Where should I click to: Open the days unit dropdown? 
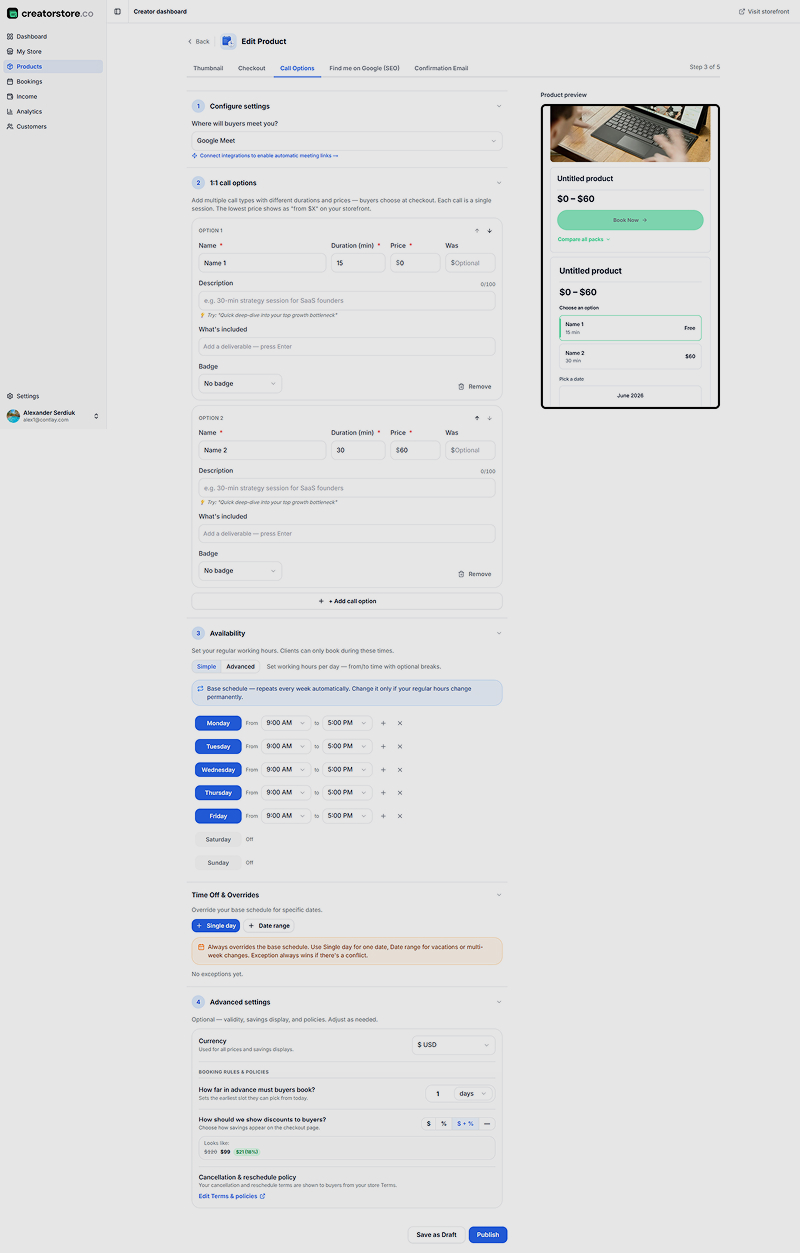[472, 1094]
